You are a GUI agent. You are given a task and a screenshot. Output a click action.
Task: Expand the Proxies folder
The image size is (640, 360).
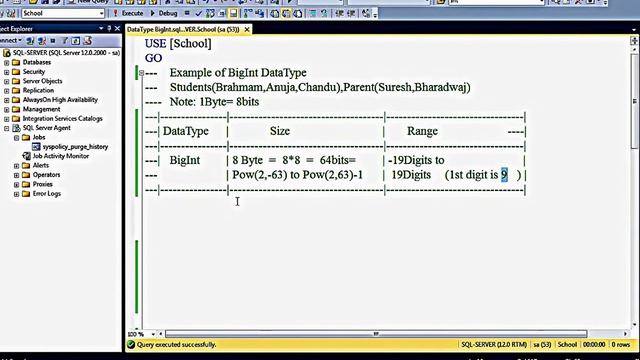pyautogui.click(x=17, y=184)
